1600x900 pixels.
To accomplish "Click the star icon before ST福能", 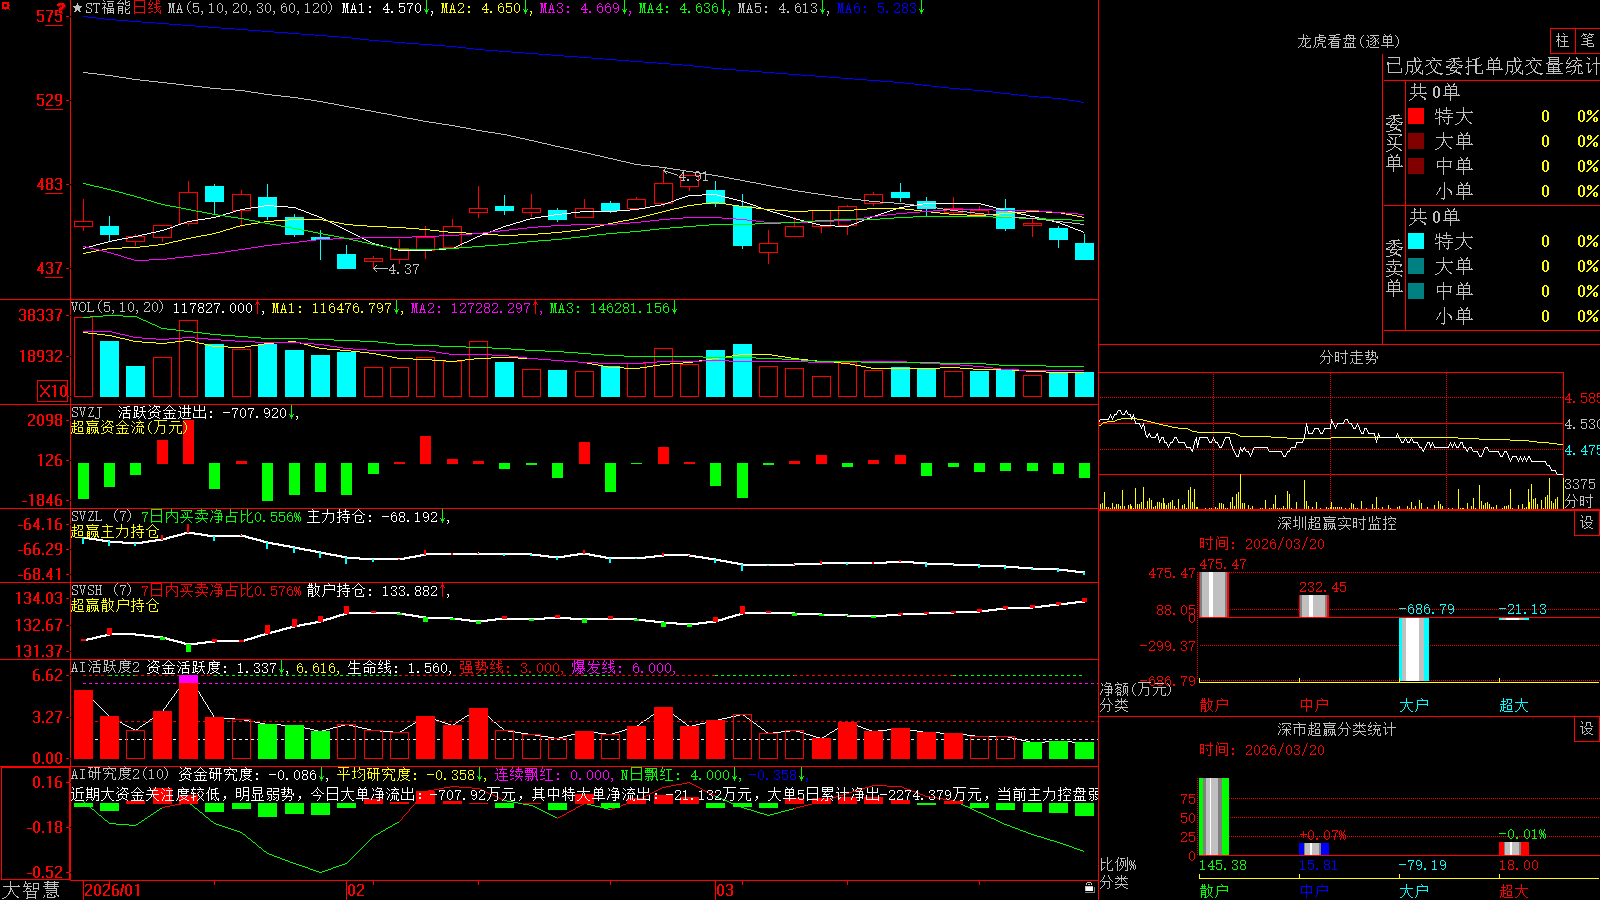I will [x=77, y=8].
